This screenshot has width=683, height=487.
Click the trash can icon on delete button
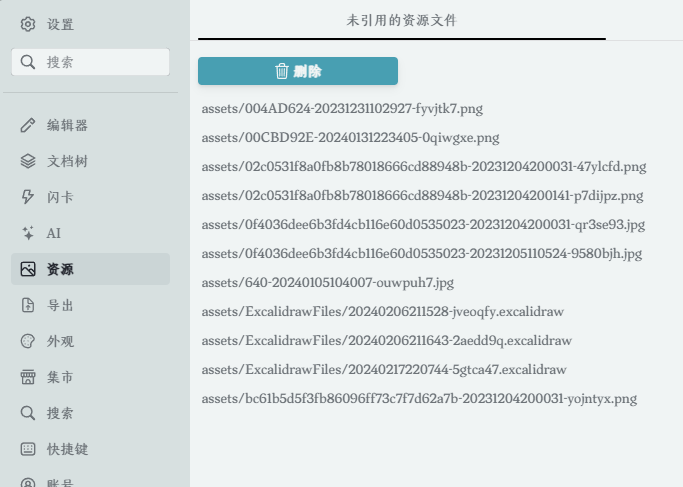282,71
